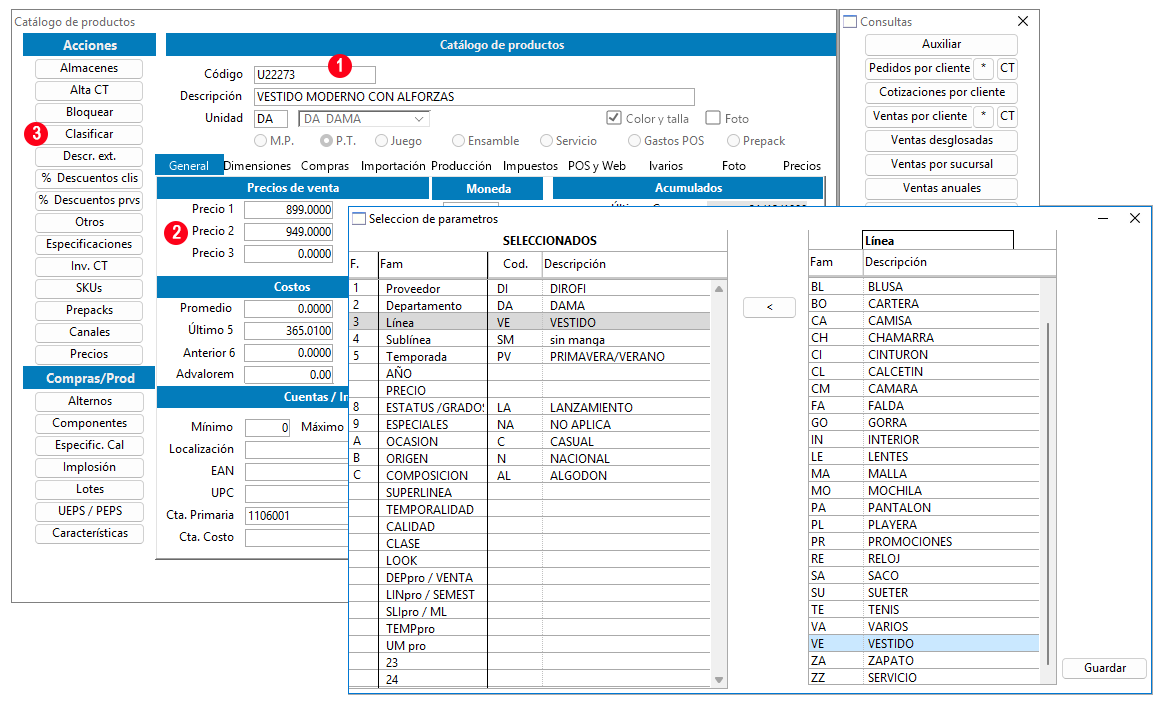
Task: Click the Componentes button
Action: [89, 423]
